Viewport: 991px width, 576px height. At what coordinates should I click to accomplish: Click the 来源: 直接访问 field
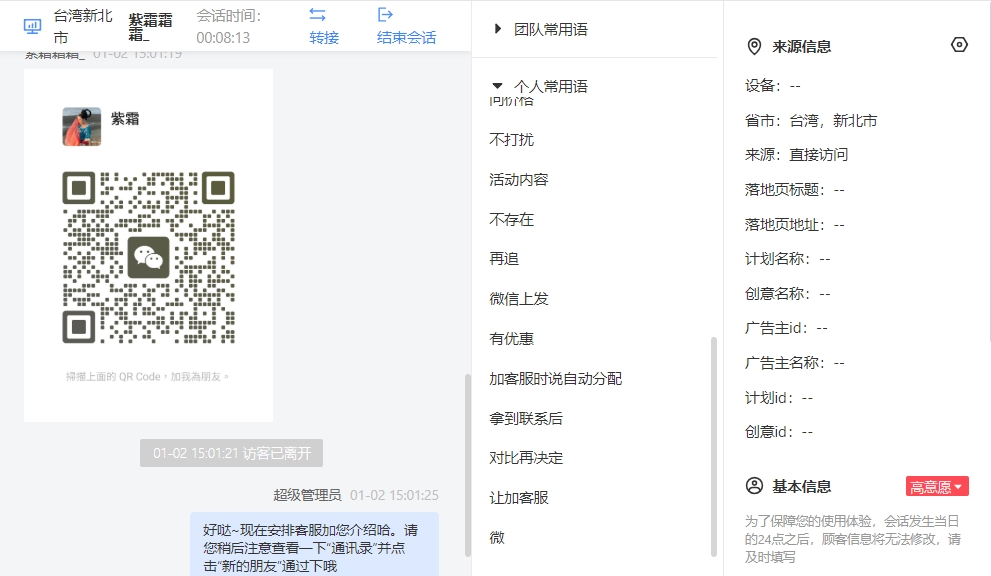tap(796, 154)
